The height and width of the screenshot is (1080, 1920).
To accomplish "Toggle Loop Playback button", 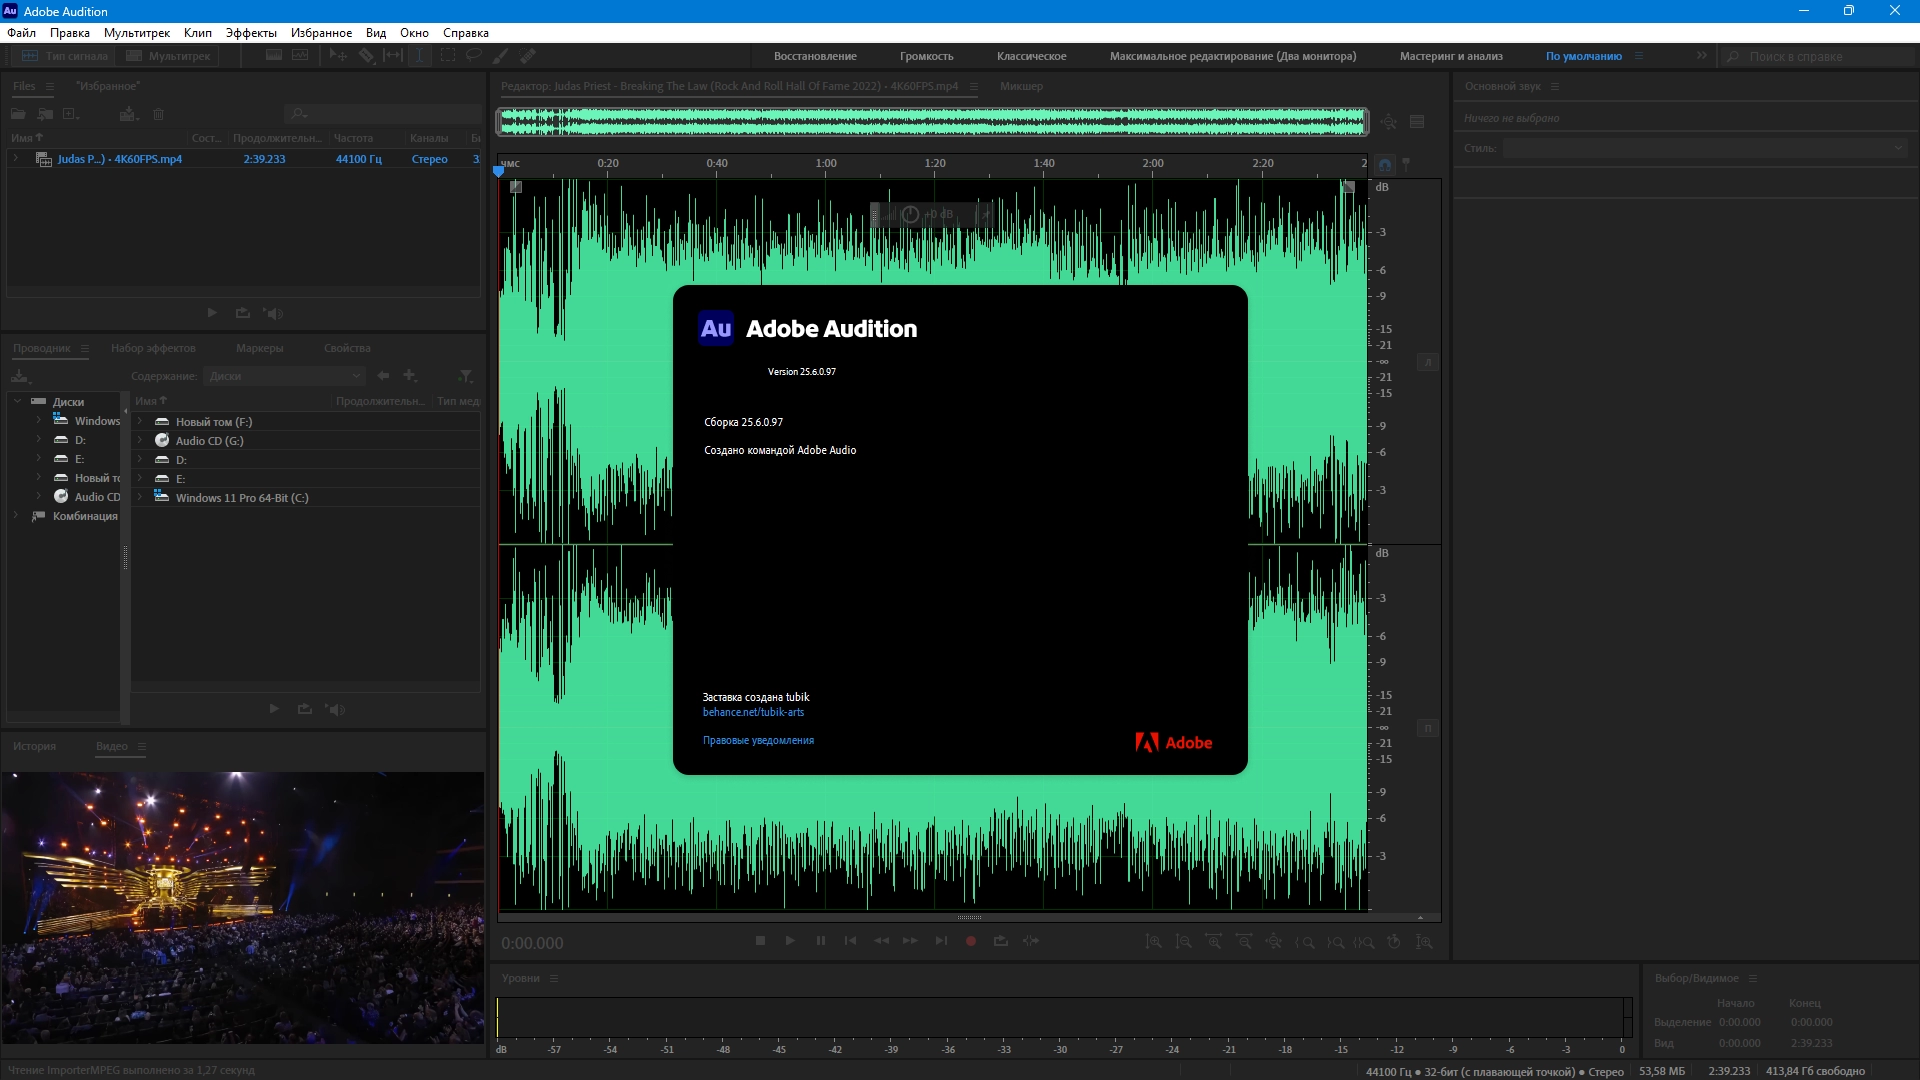I will pos(1000,941).
